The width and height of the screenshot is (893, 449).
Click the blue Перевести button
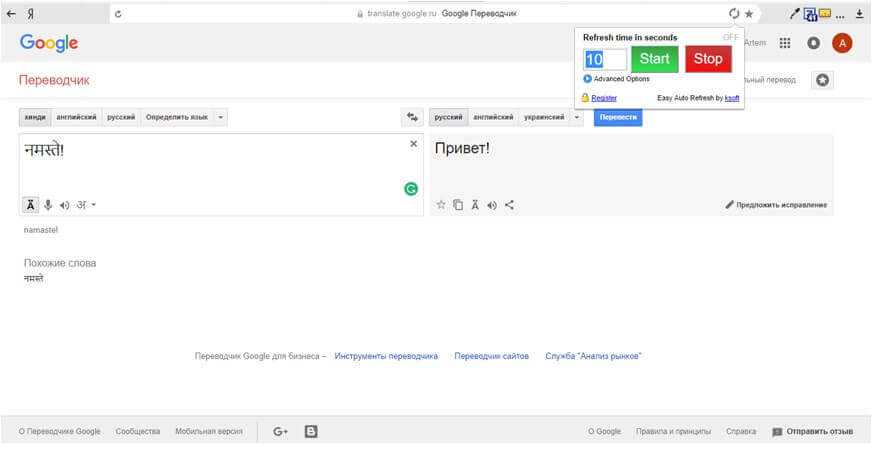coord(618,117)
